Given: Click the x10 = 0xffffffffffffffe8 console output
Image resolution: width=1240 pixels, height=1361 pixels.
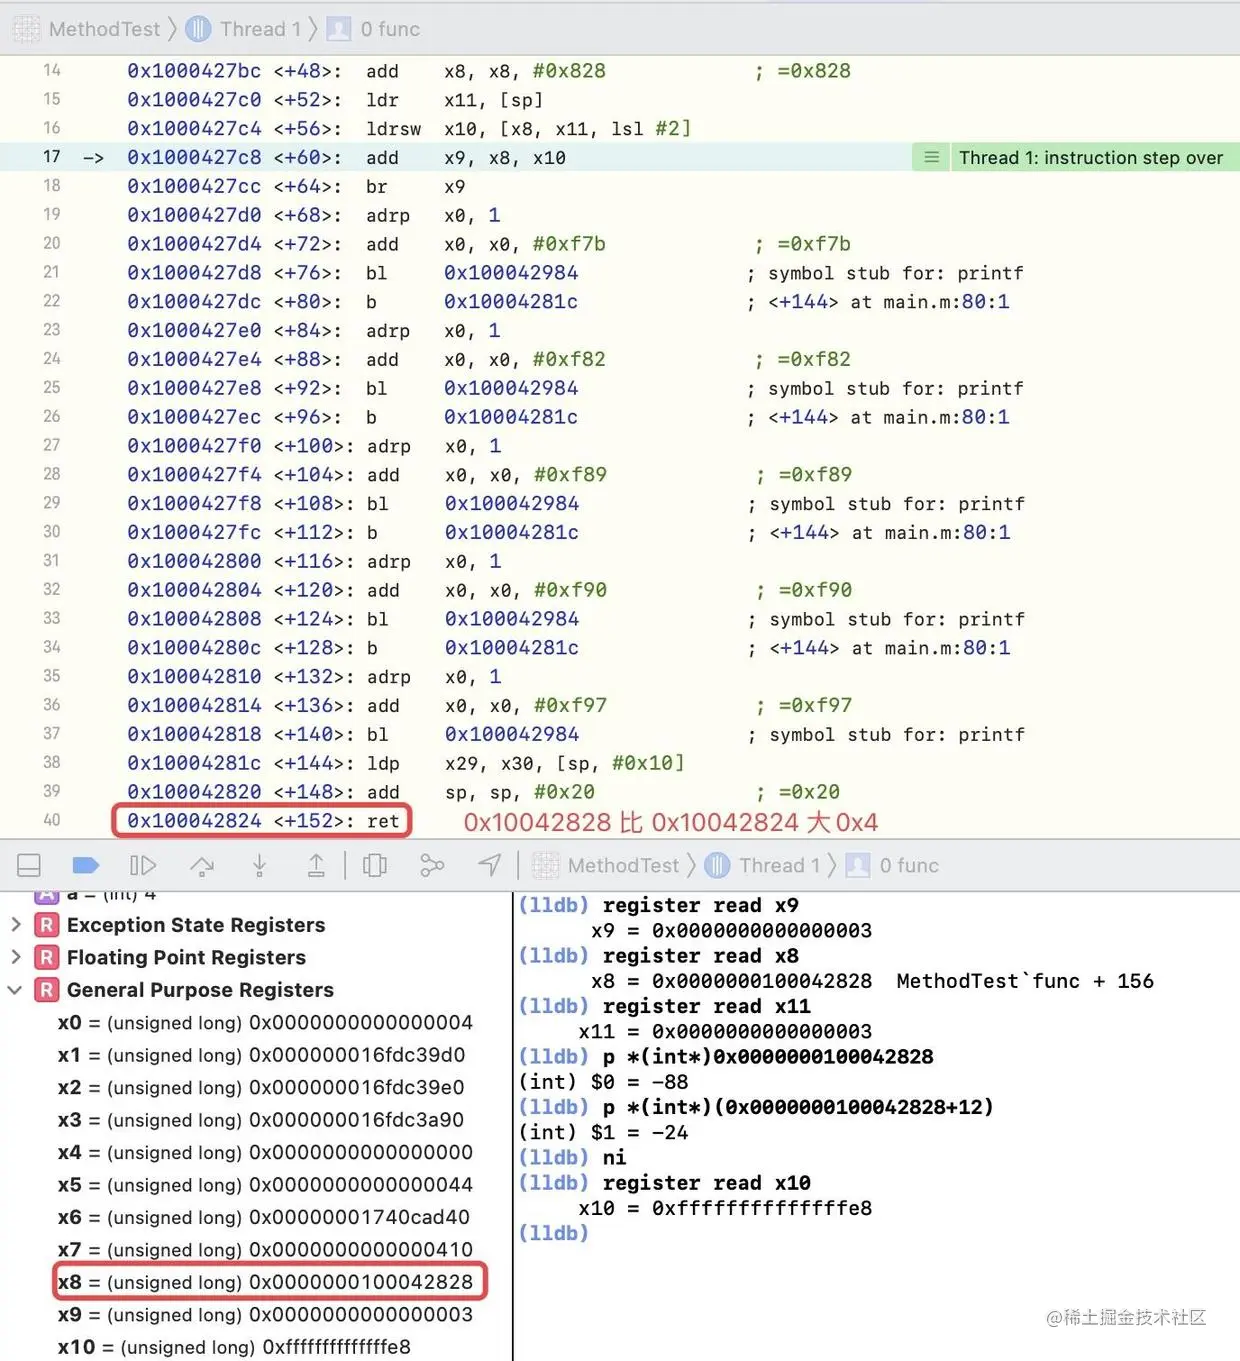Looking at the screenshot, I should pos(725,1208).
